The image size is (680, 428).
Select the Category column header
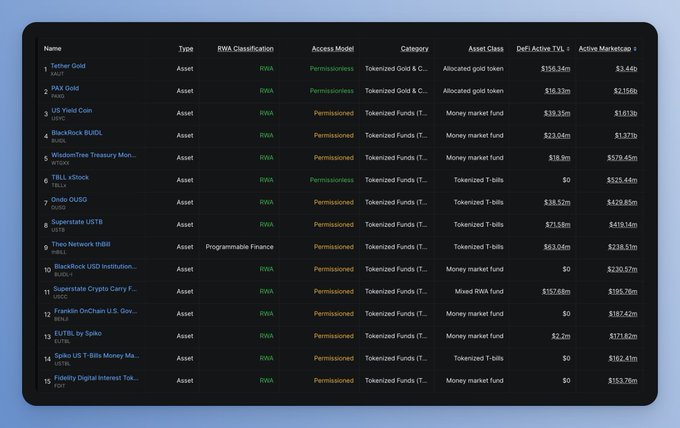coord(414,48)
